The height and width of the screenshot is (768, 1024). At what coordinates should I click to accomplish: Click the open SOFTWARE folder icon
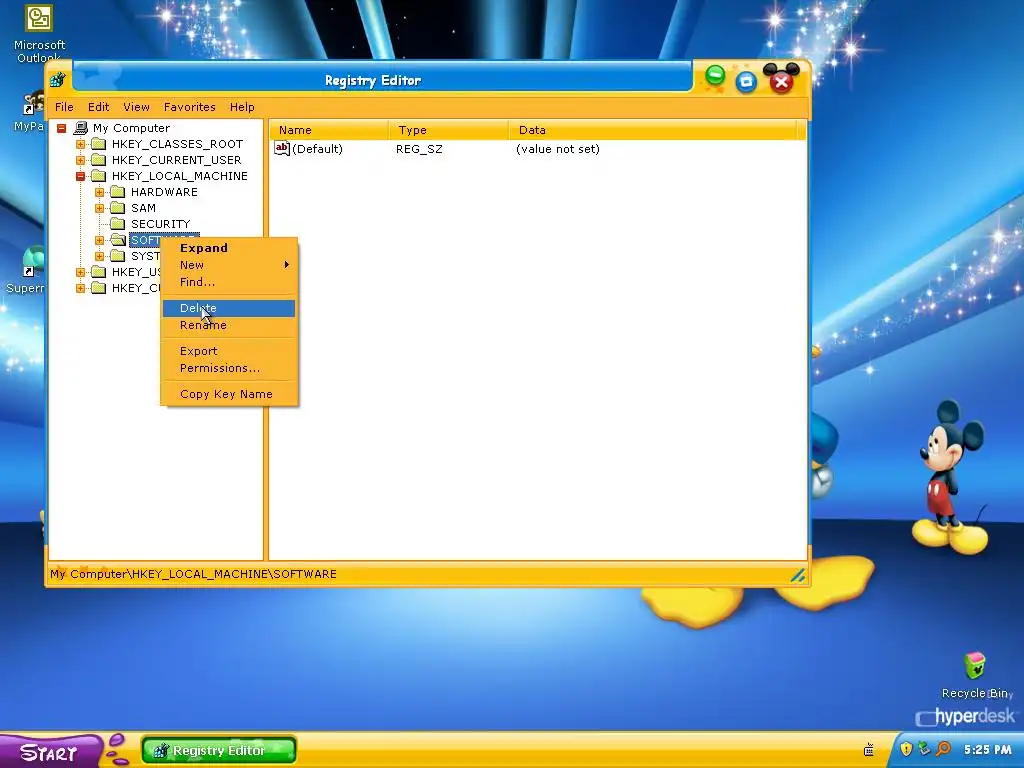pyautogui.click(x=118, y=240)
